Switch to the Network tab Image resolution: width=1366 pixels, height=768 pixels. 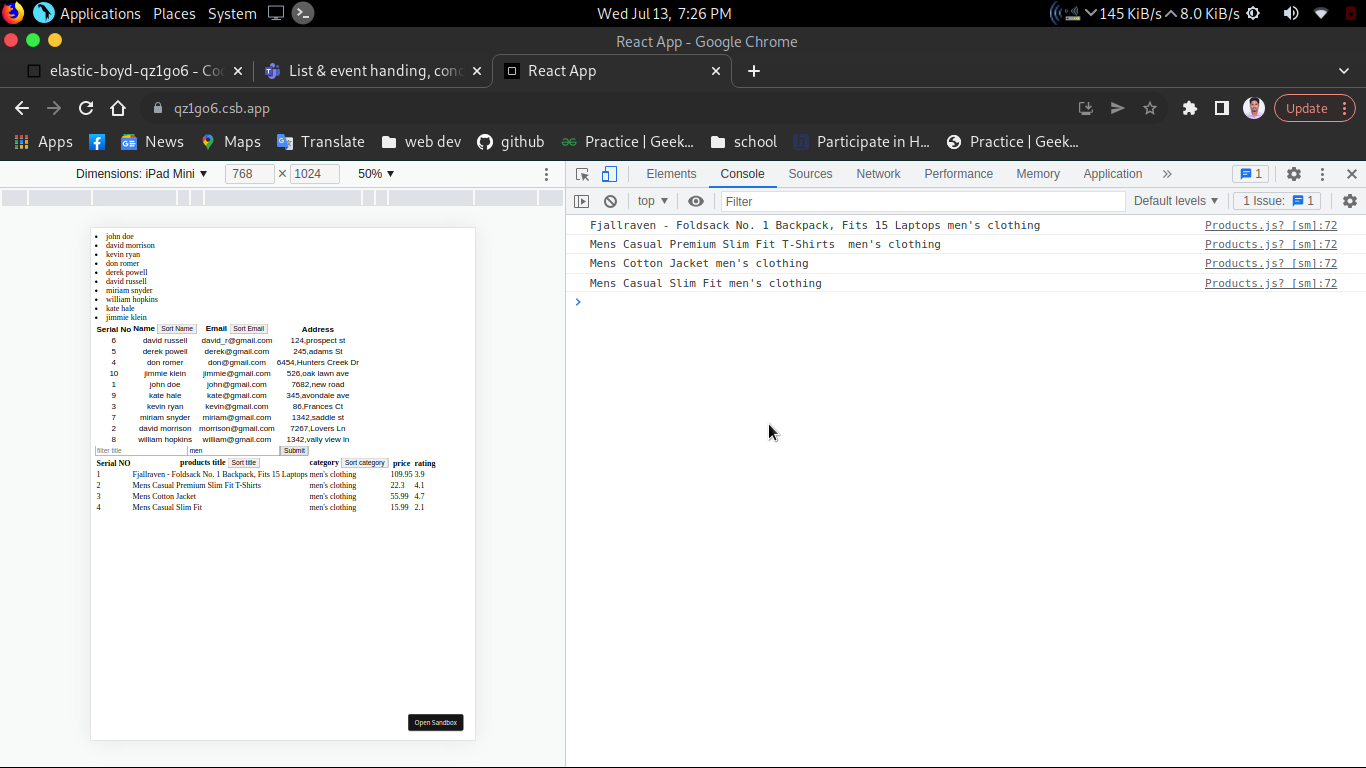[x=878, y=174]
